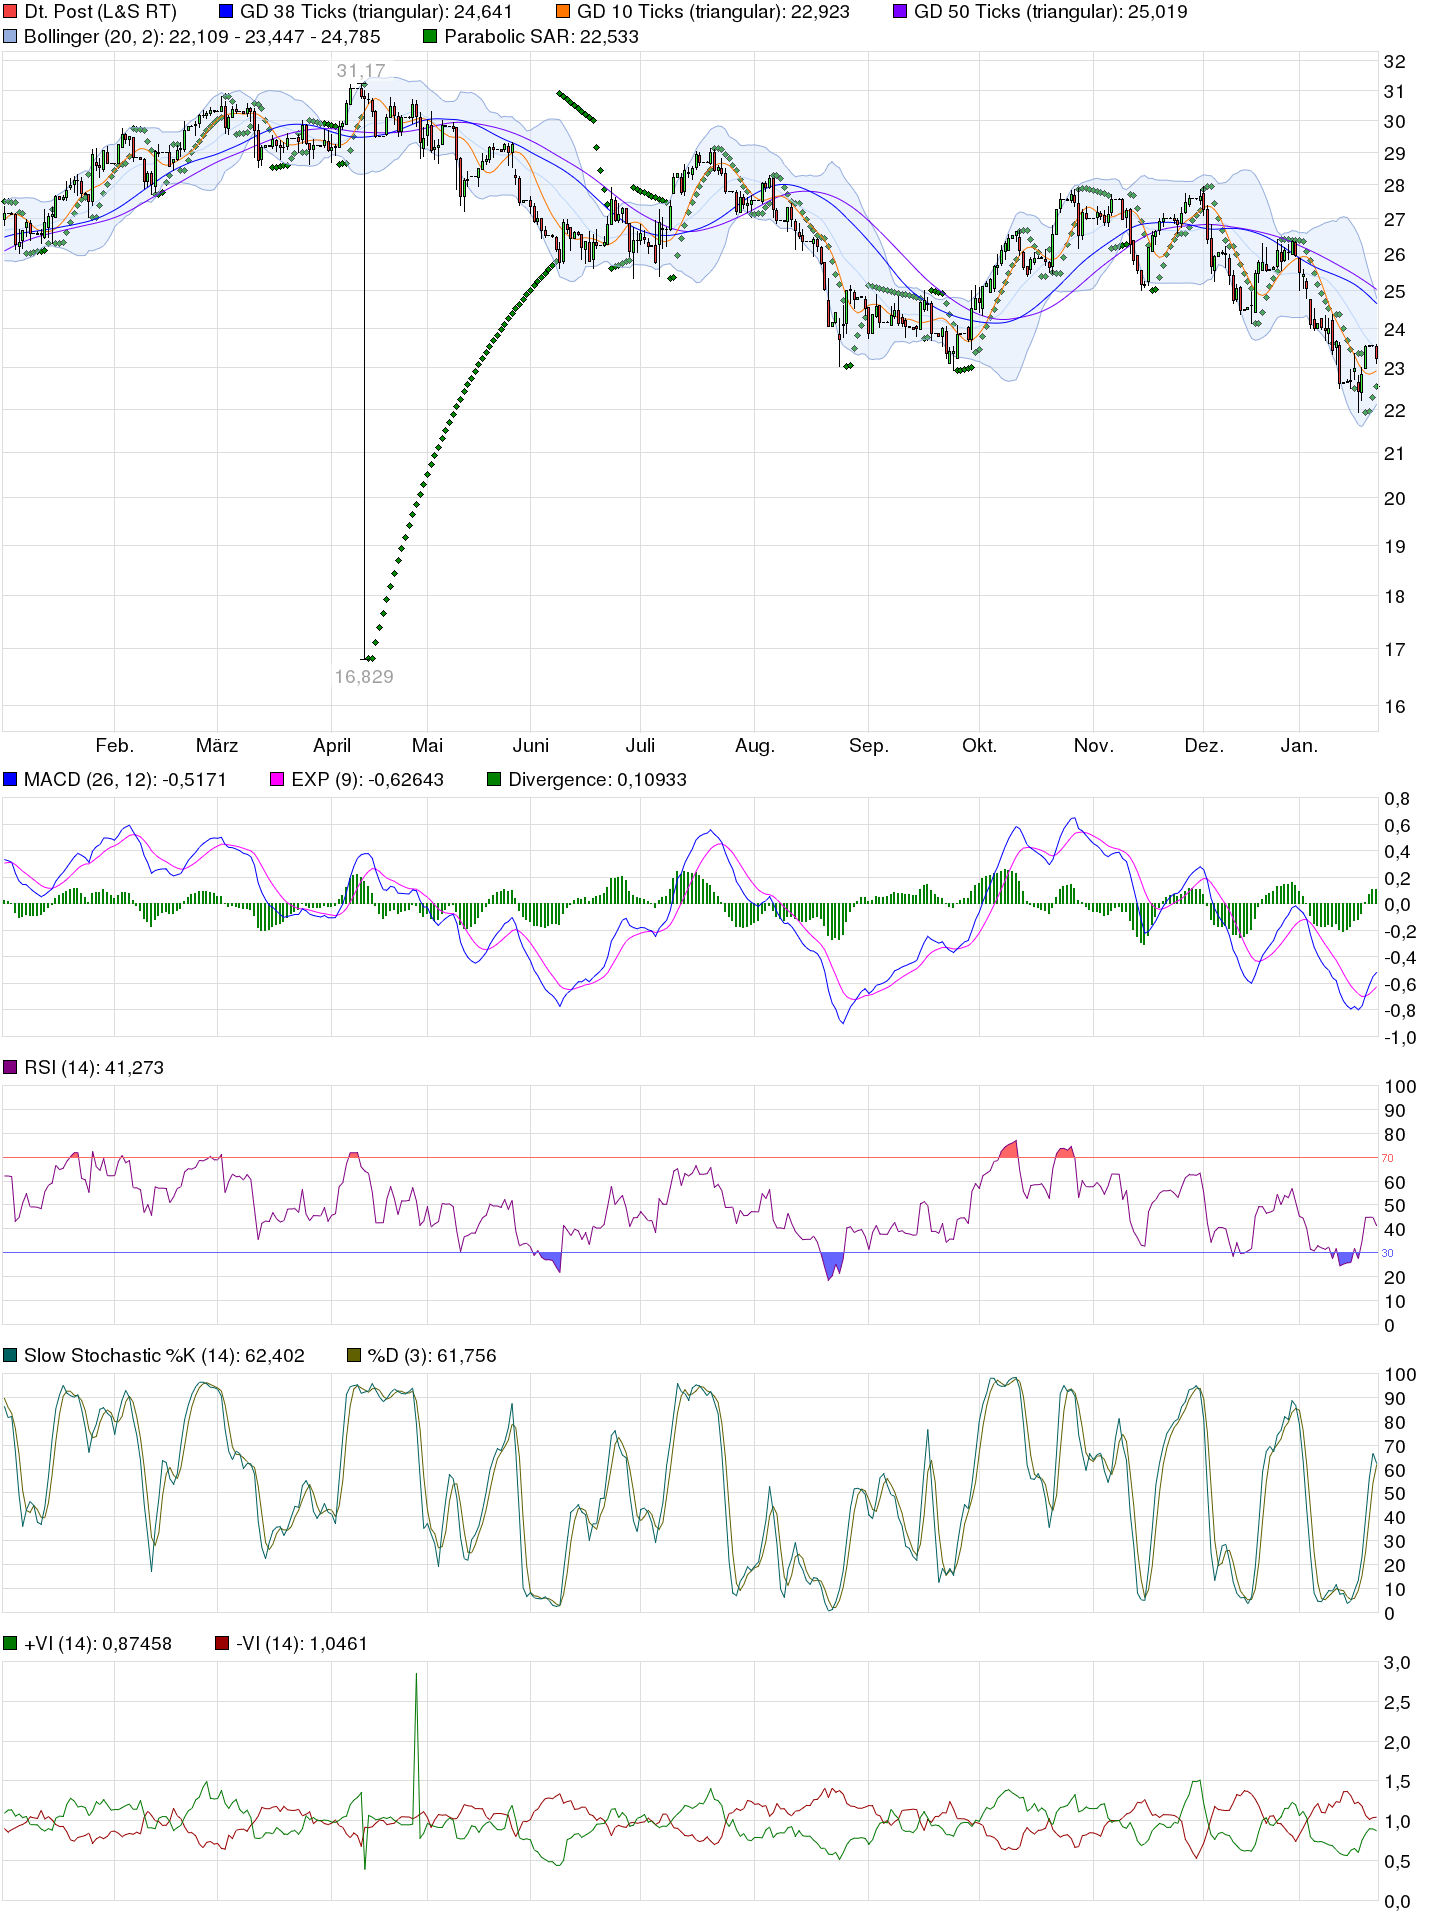The width and height of the screenshot is (1452, 1921).
Task: Click the green Divergence legend swatch
Action: (x=494, y=779)
